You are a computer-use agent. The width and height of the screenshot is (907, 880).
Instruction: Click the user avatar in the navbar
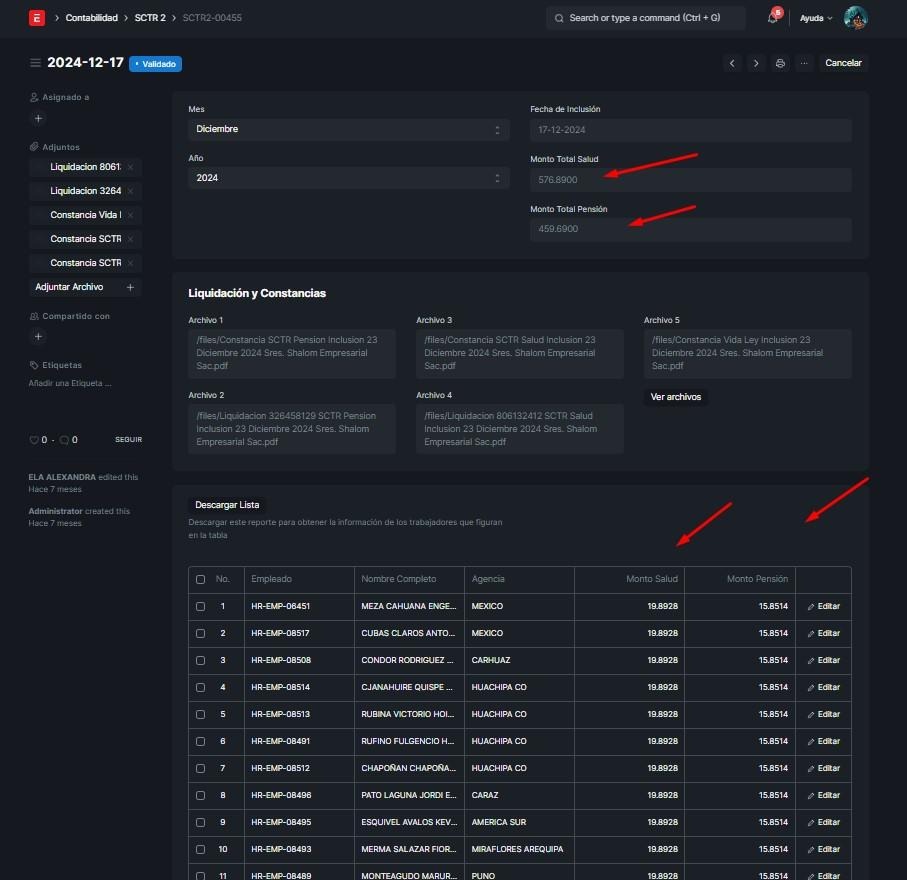click(x=855, y=18)
